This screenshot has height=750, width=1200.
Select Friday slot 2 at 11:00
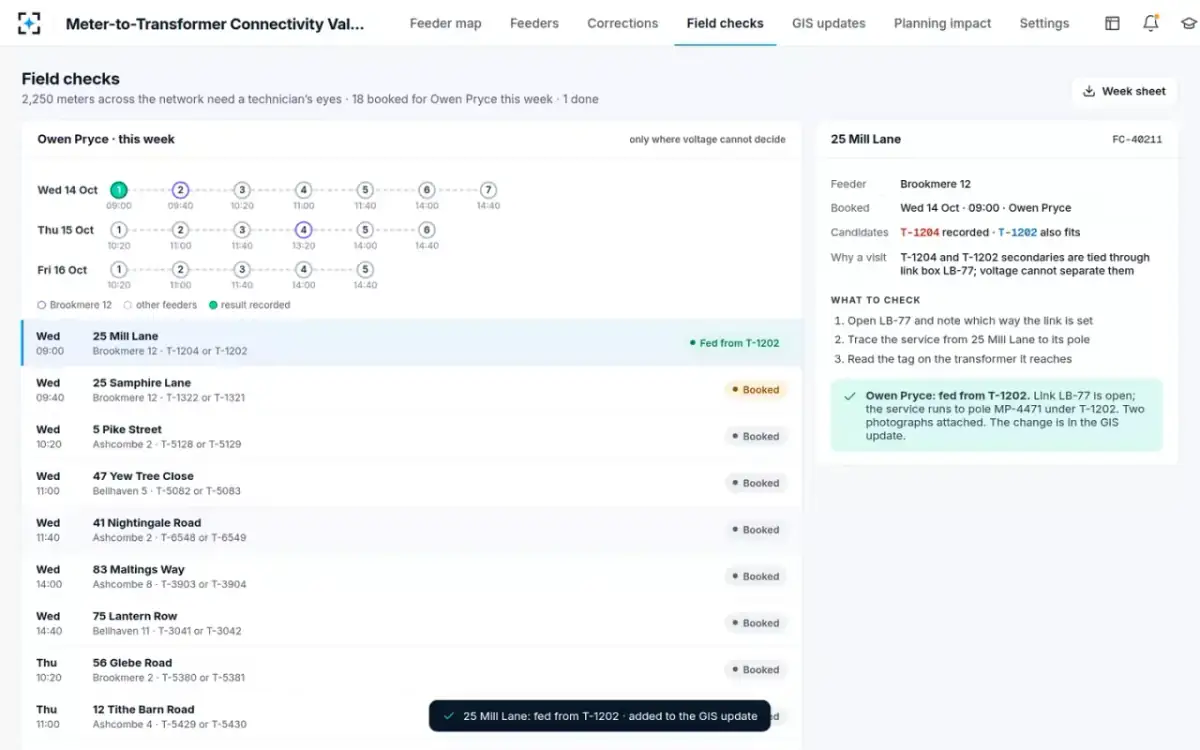(x=180, y=270)
